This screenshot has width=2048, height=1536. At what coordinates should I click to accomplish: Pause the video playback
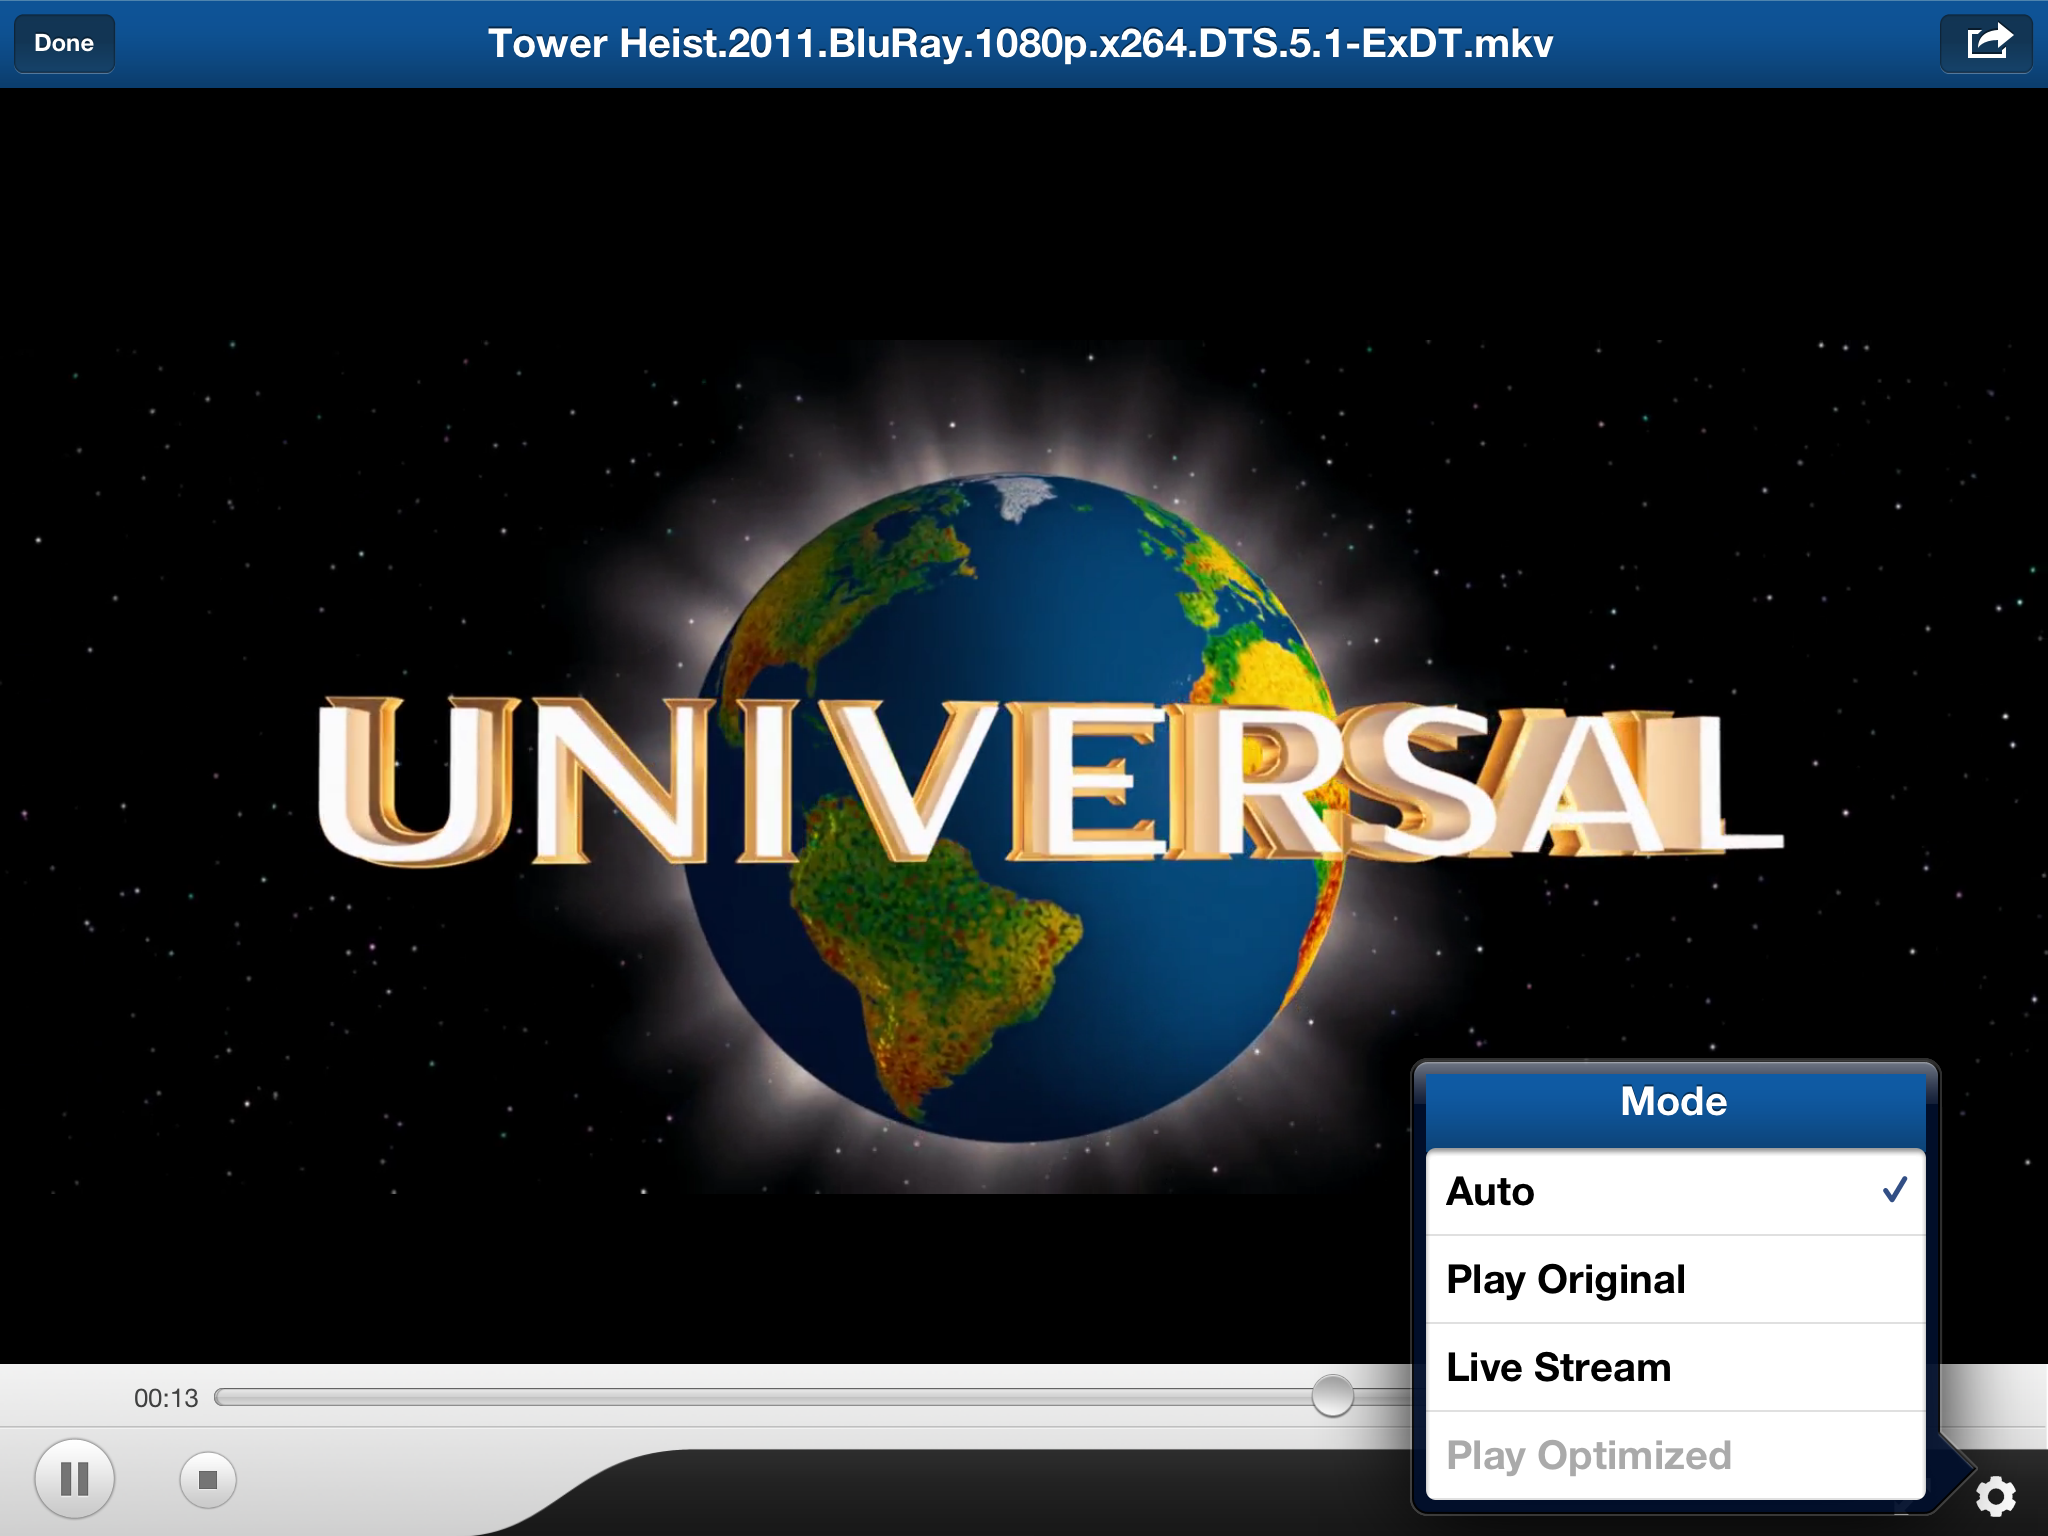click(75, 1479)
